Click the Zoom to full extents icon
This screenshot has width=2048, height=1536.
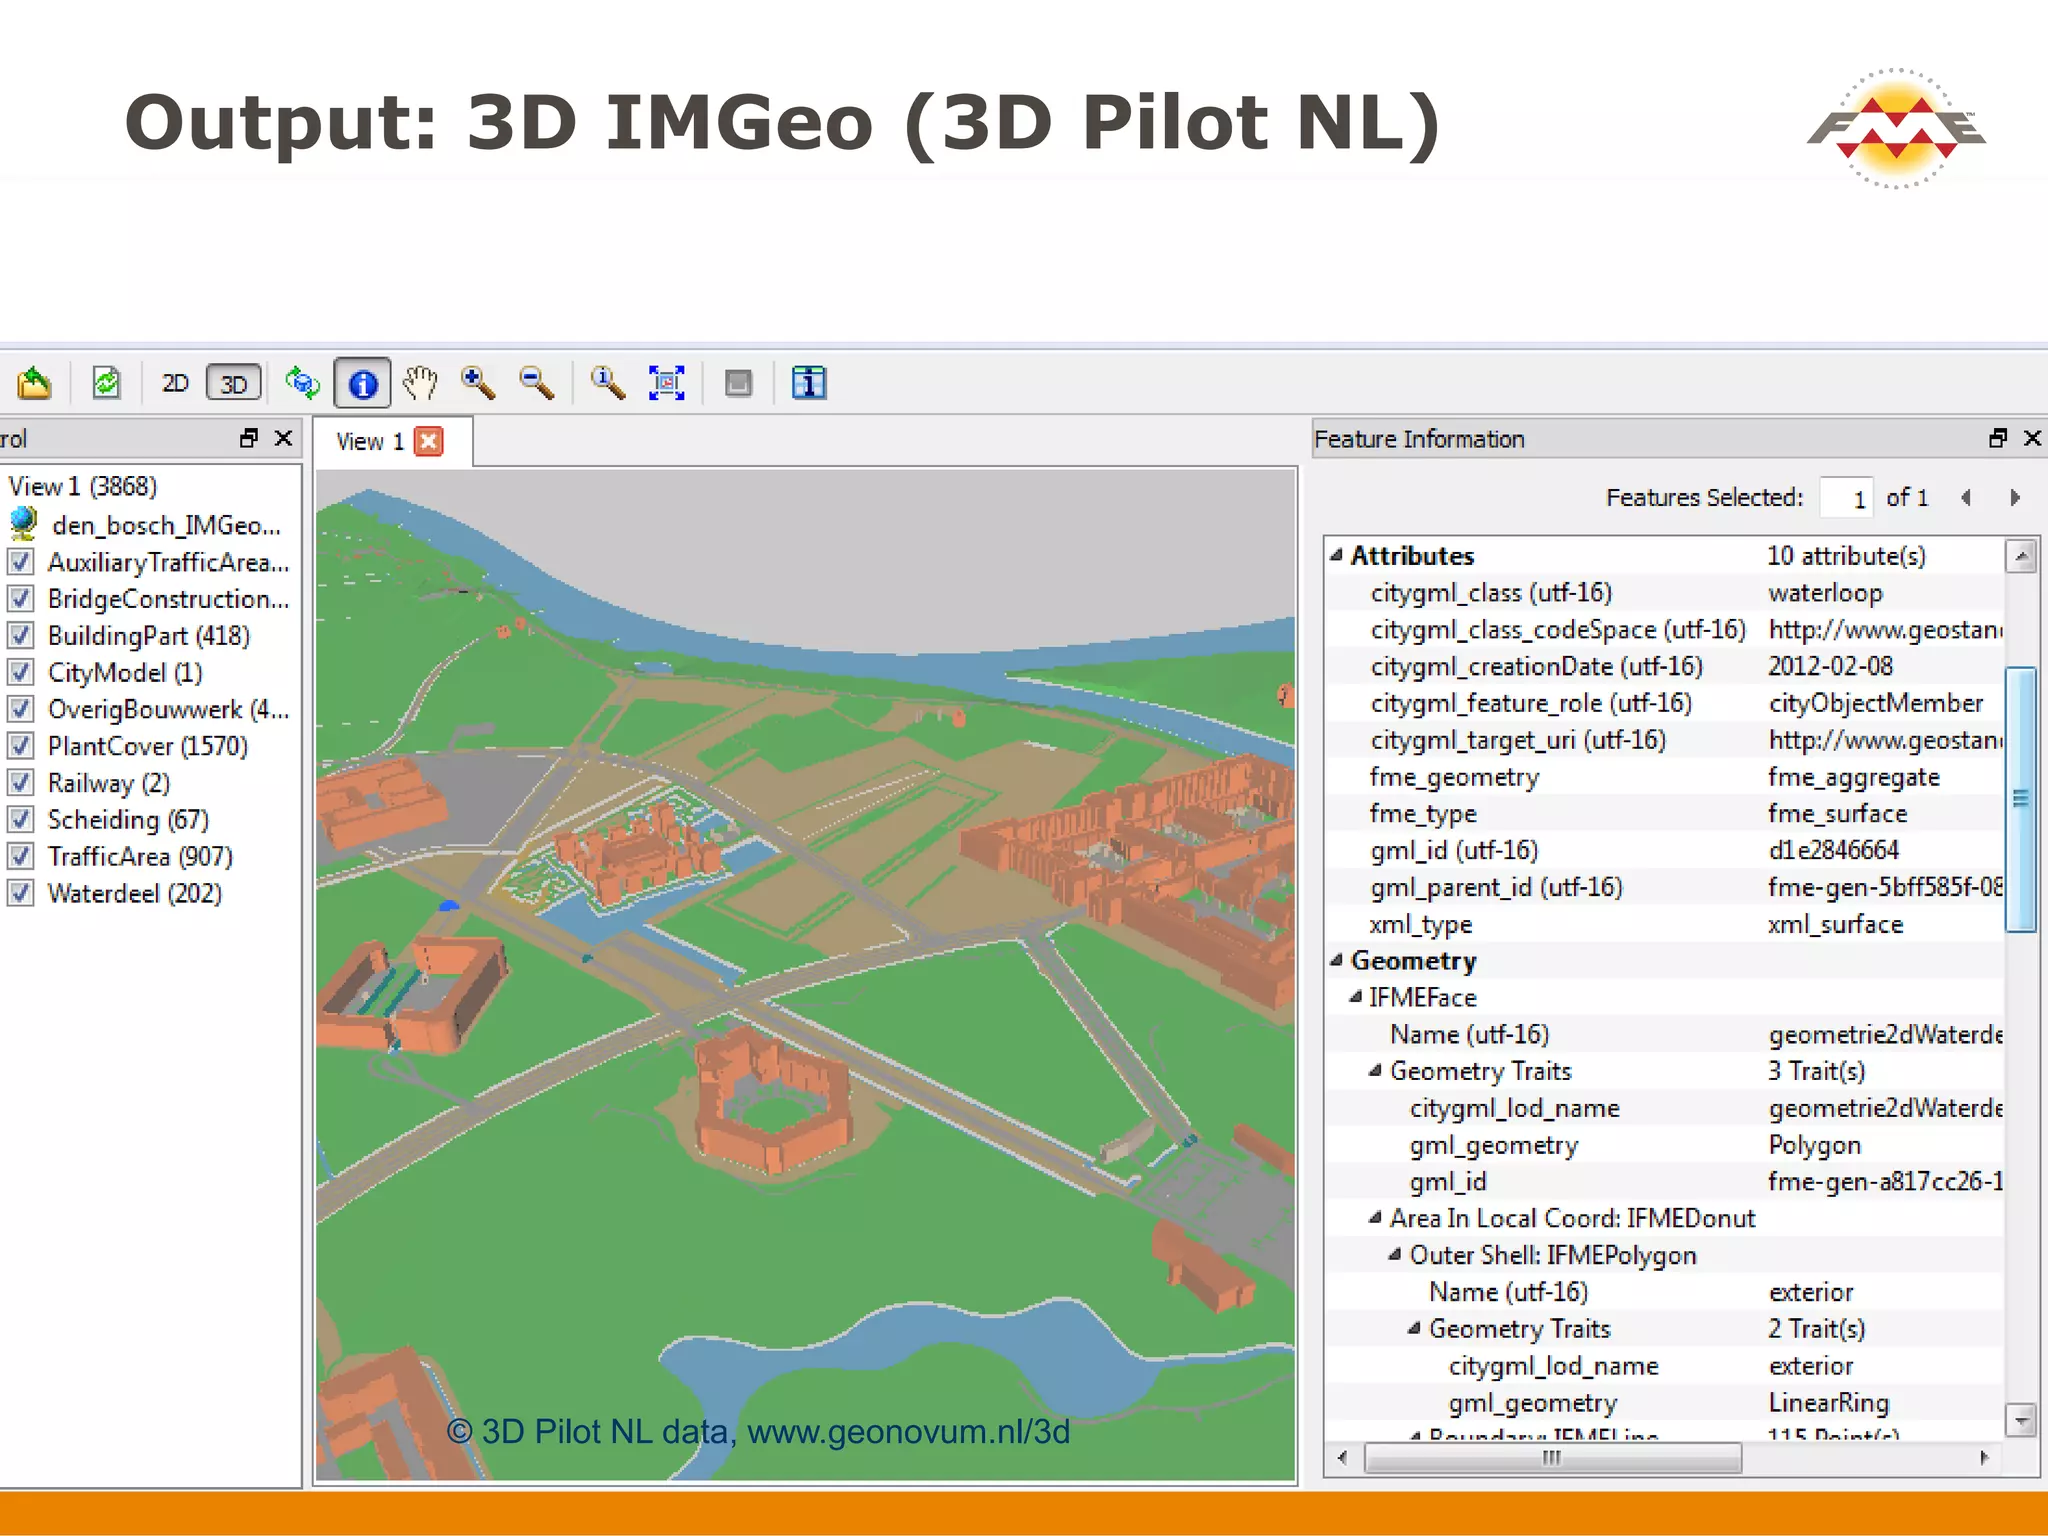667,383
